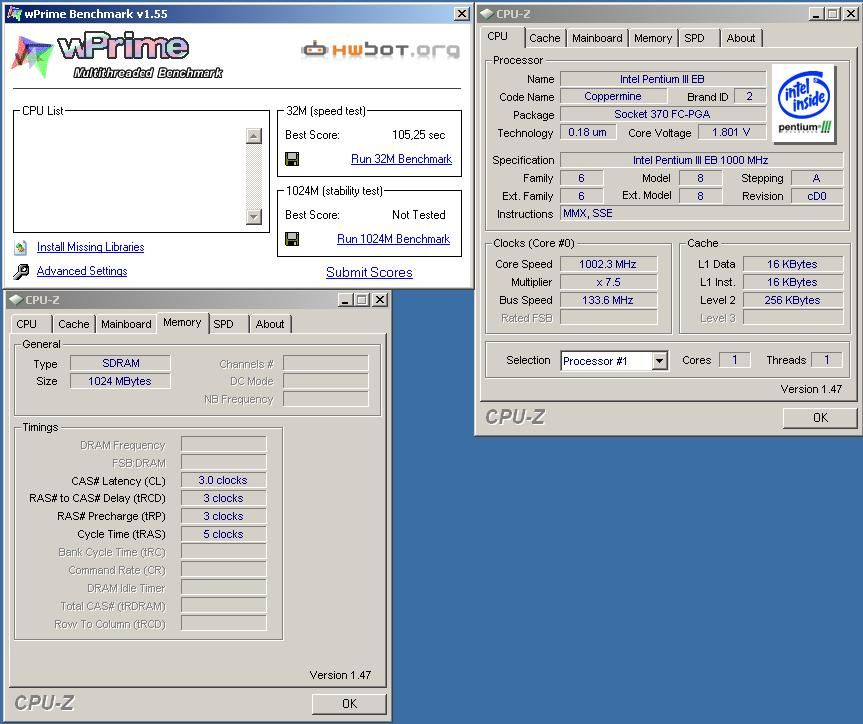The width and height of the screenshot is (863, 724).
Task: Click the CPU List scroll down arrow
Action: coord(254,216)
